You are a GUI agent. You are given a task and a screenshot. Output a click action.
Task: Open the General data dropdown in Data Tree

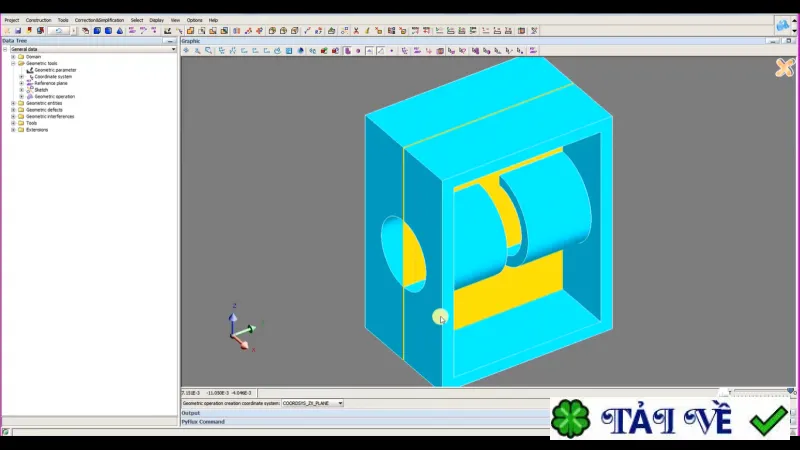tap(93, 49)
